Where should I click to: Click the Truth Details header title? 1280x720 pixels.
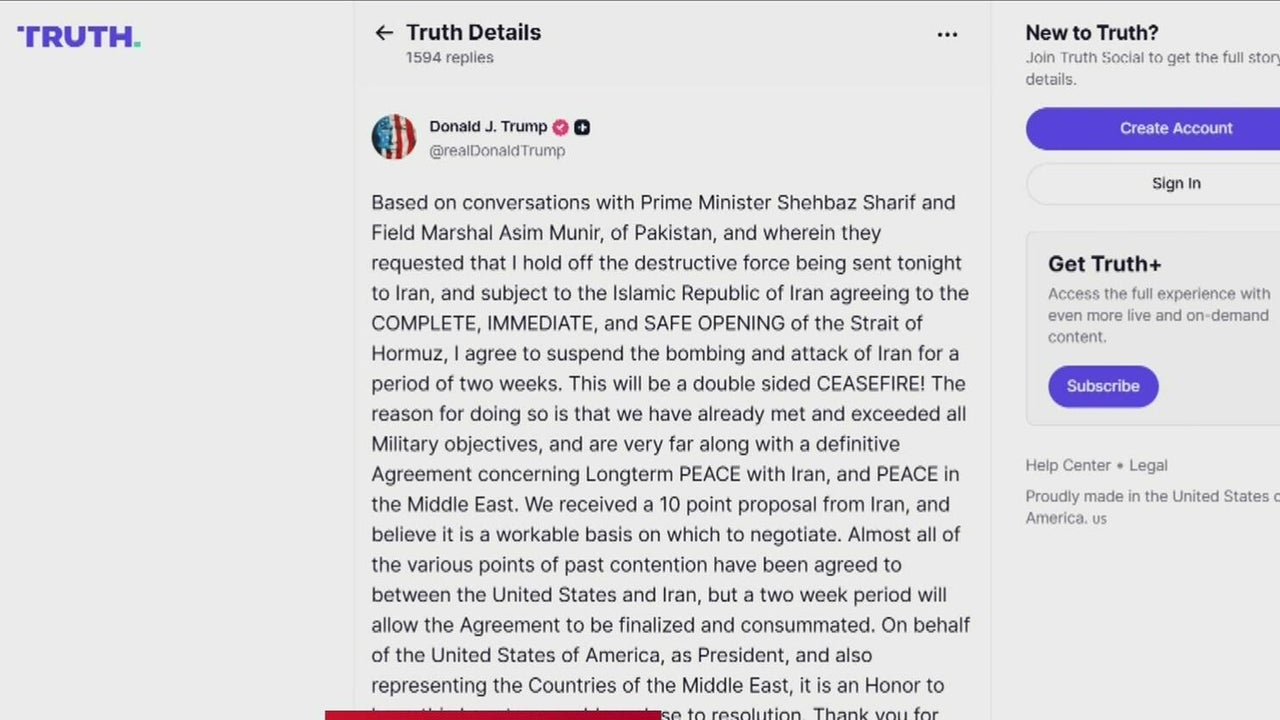473,32
